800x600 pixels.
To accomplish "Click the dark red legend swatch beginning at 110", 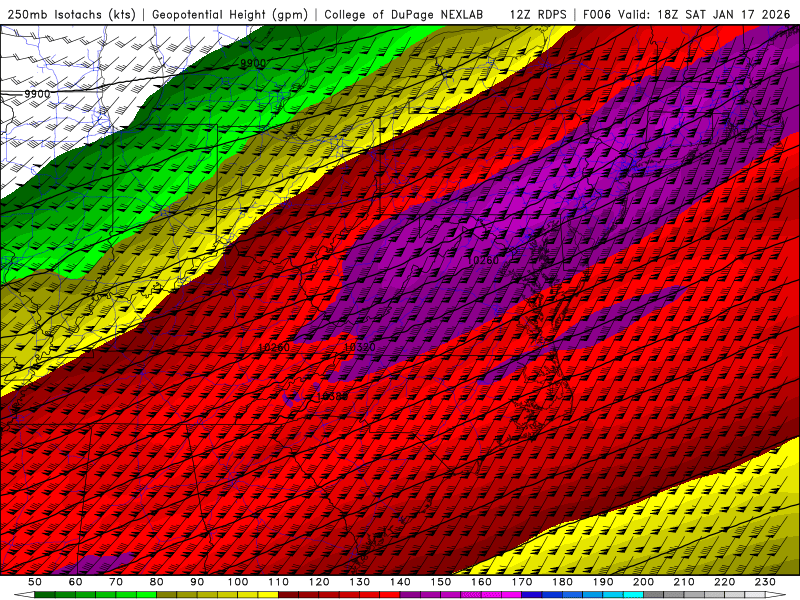I will click(288, 595).
